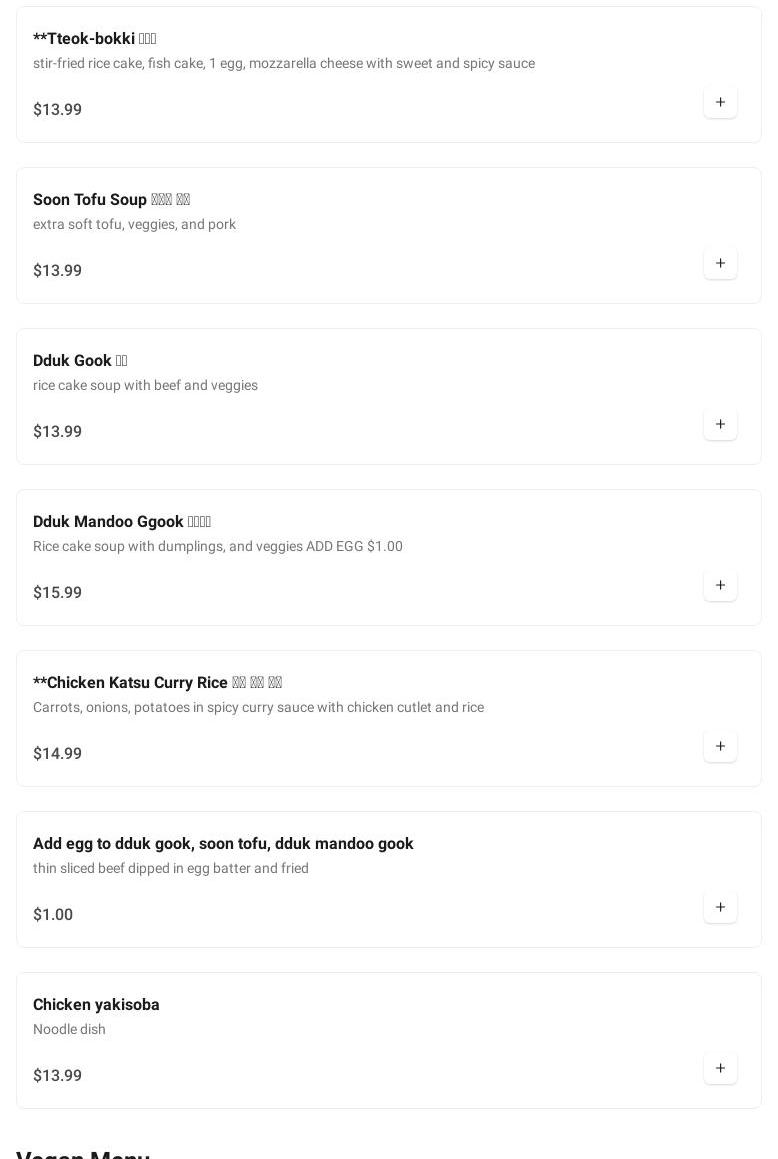Image resolution: width=778 pixels, height=1159 pixels.
Task: Open the Tteok-bokki item title
Action: click(94, 38)
